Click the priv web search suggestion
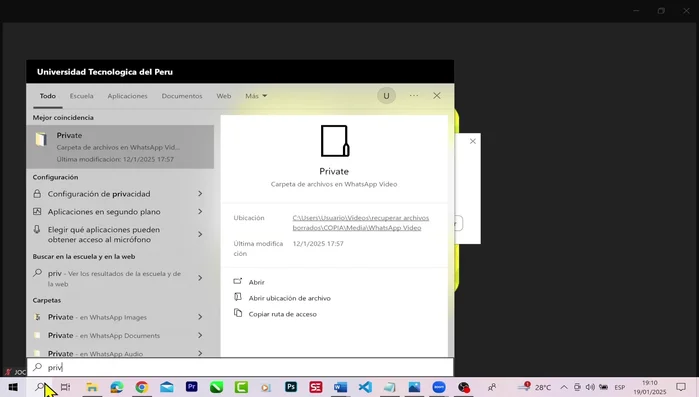The height and width of the screenshot is (397, 699). 114,278
